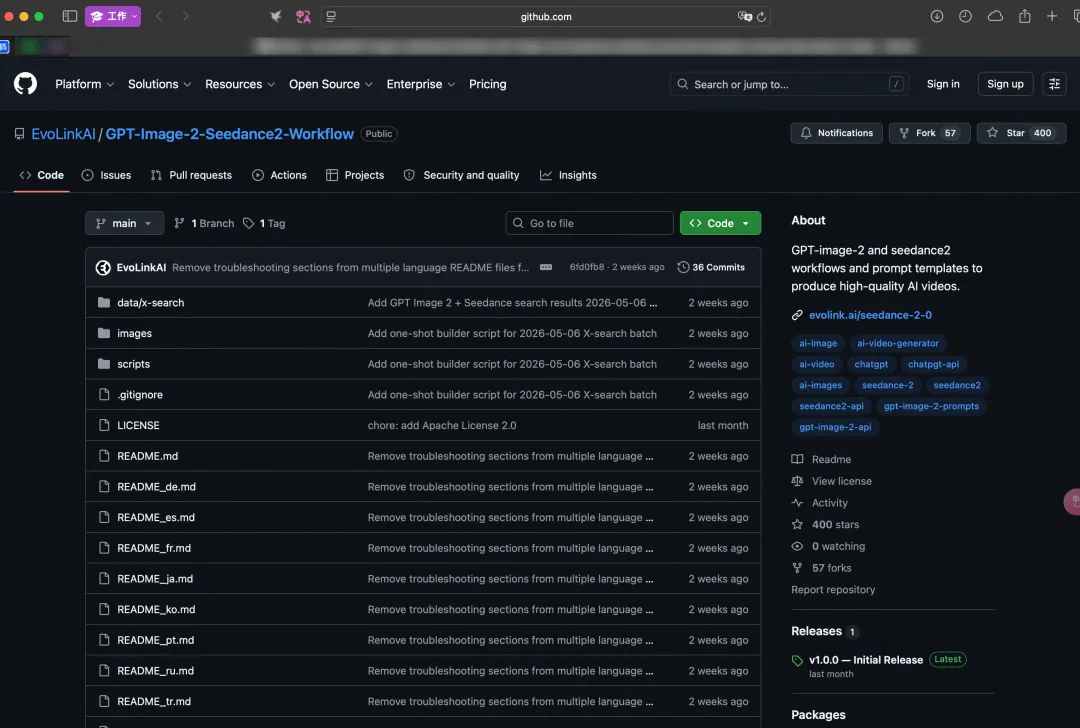The width and height of the screenshot is (1080, 728).
Task: Open README_ja.md file
Action: coord(155,579)
